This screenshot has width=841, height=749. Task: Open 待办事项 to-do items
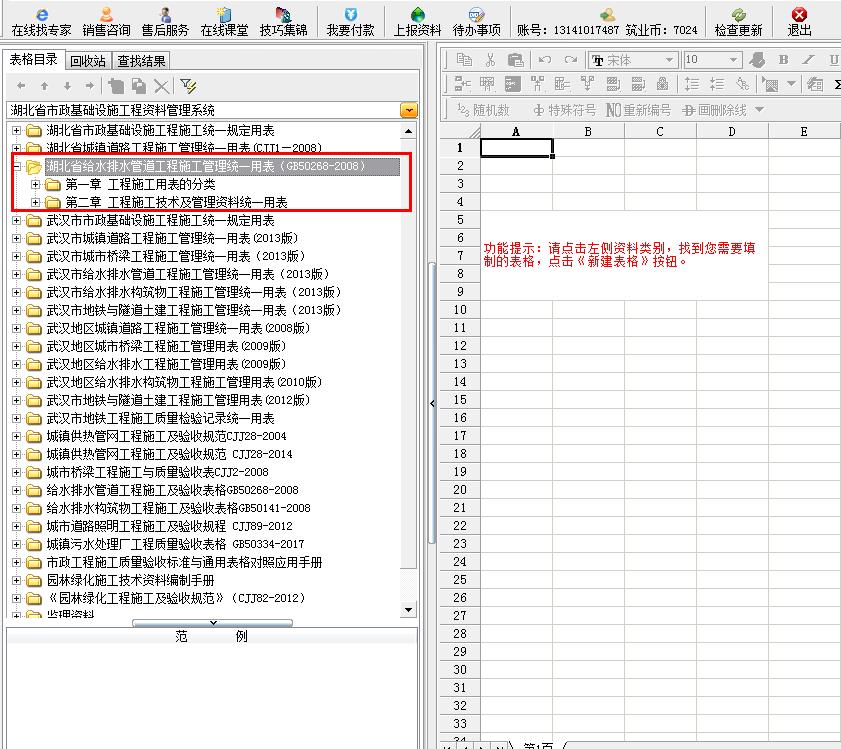(476, 21)
